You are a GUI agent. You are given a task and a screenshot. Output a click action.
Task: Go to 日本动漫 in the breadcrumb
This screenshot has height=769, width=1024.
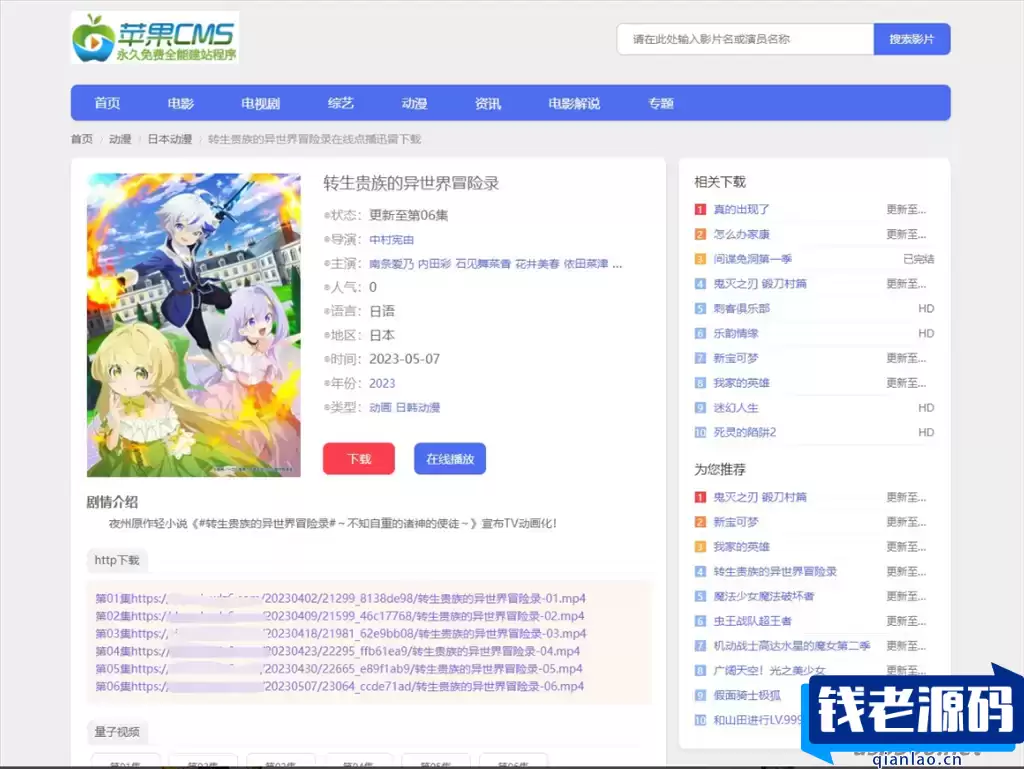pos(170,139)
